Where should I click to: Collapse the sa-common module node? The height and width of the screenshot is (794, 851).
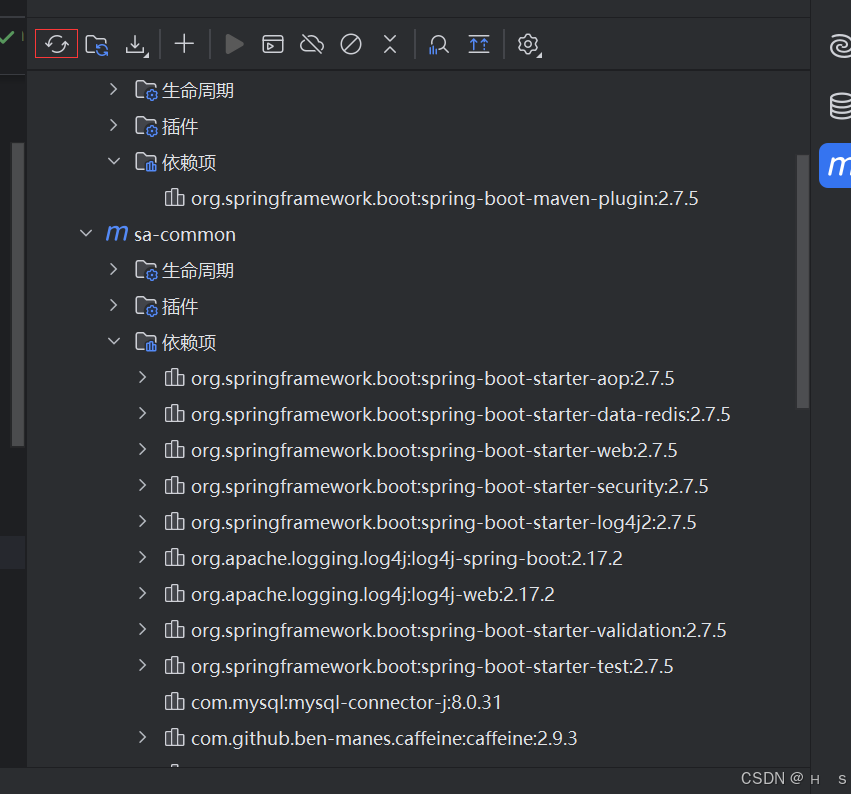[86, 233]
